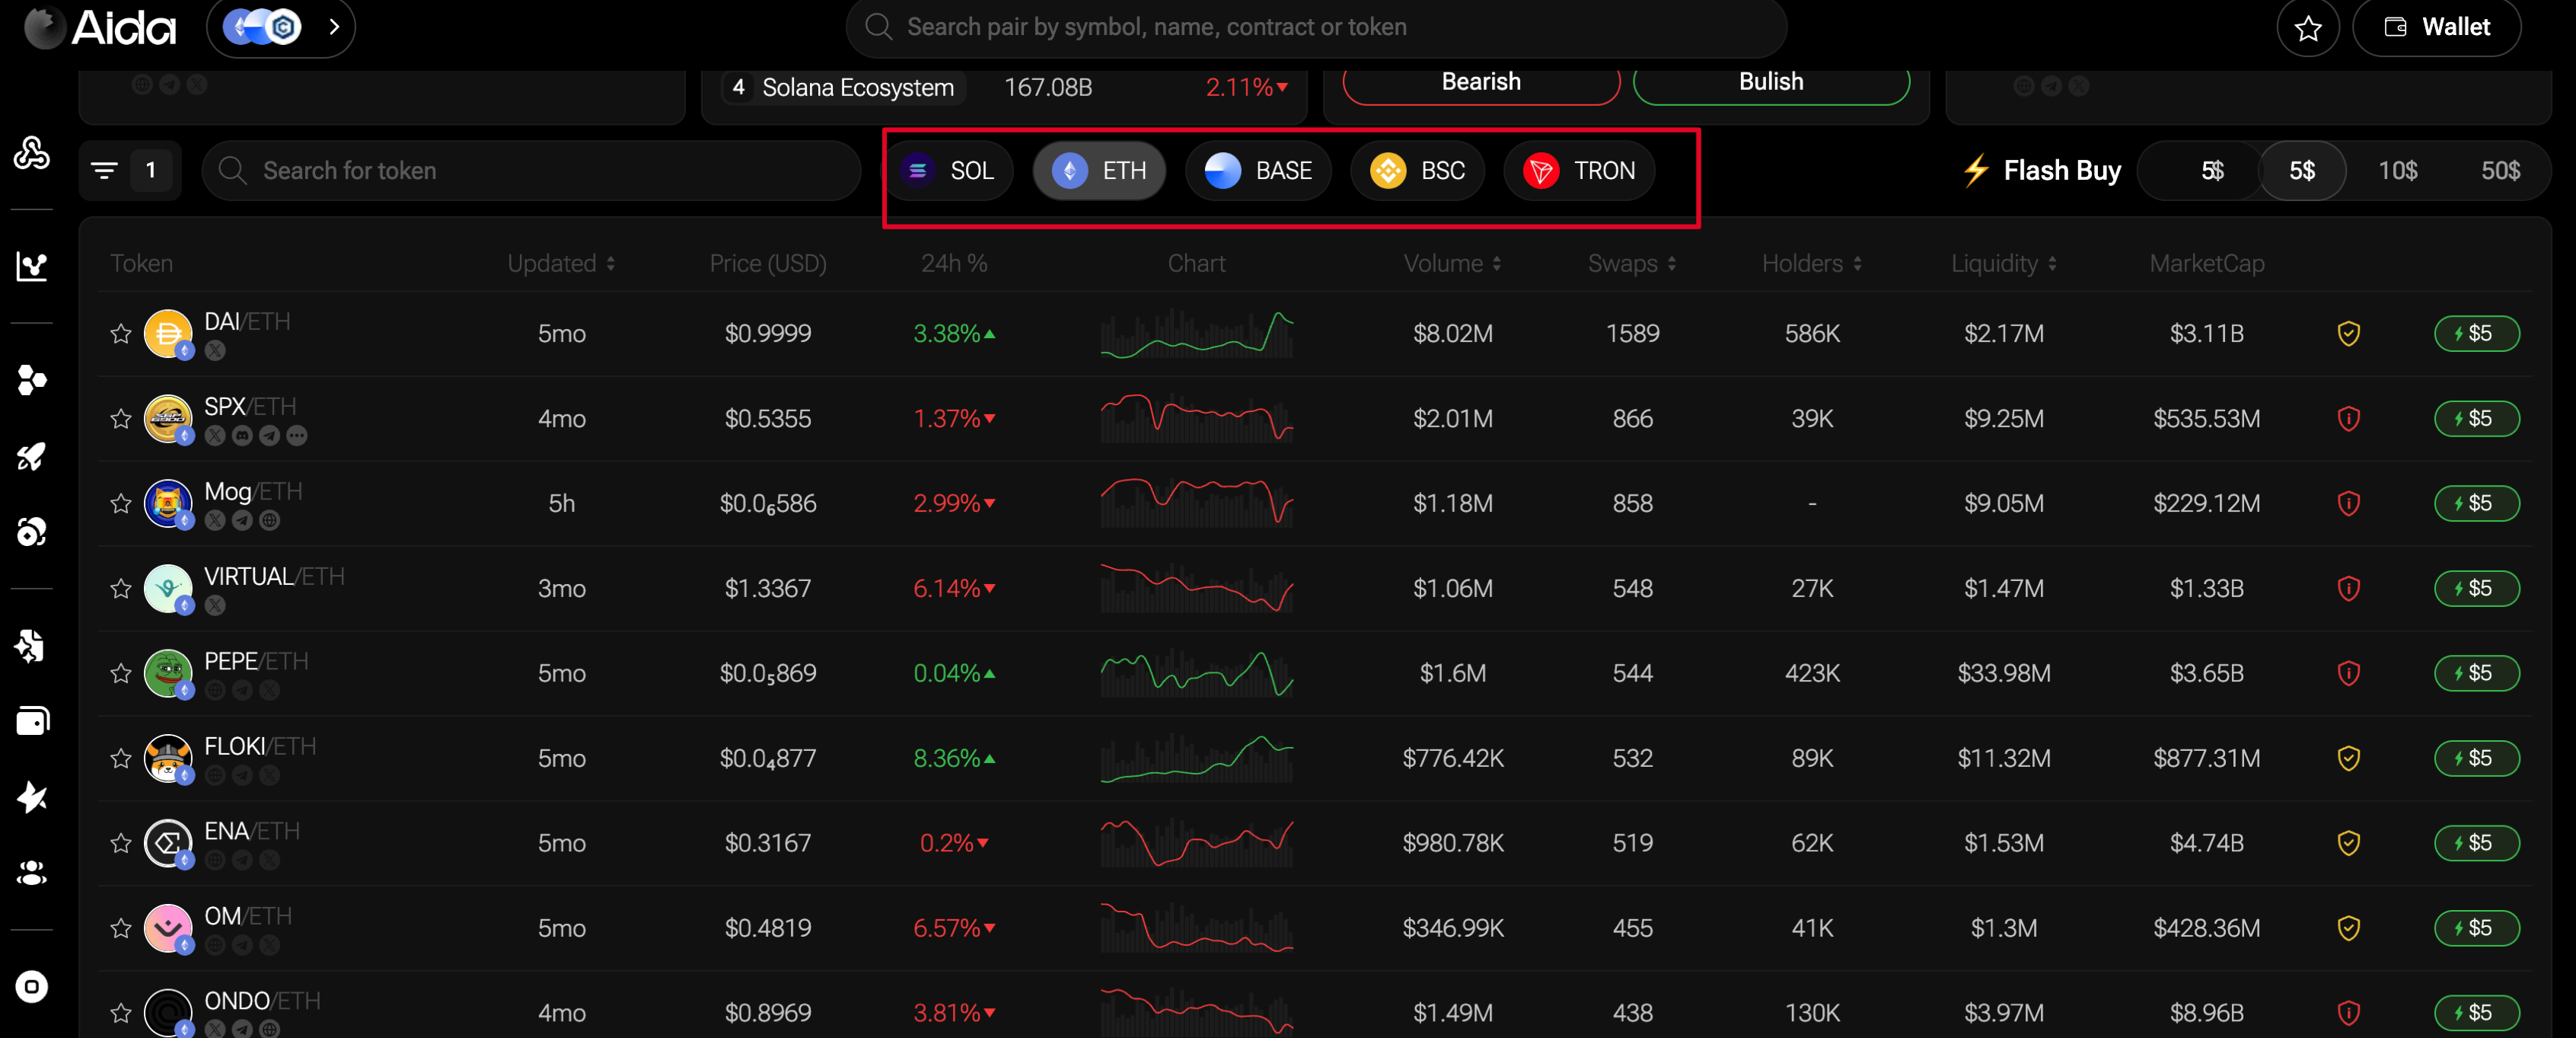Open the sidebar circle record icon
Viewport: 2576px width, 1038px height.
point(31,987)
